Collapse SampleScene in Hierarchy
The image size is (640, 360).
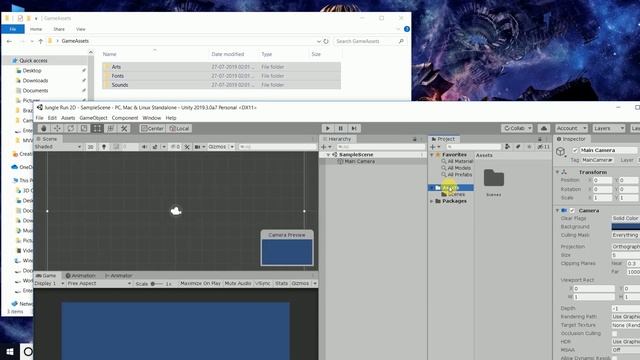pyautogui.click(x=328, y=155)
